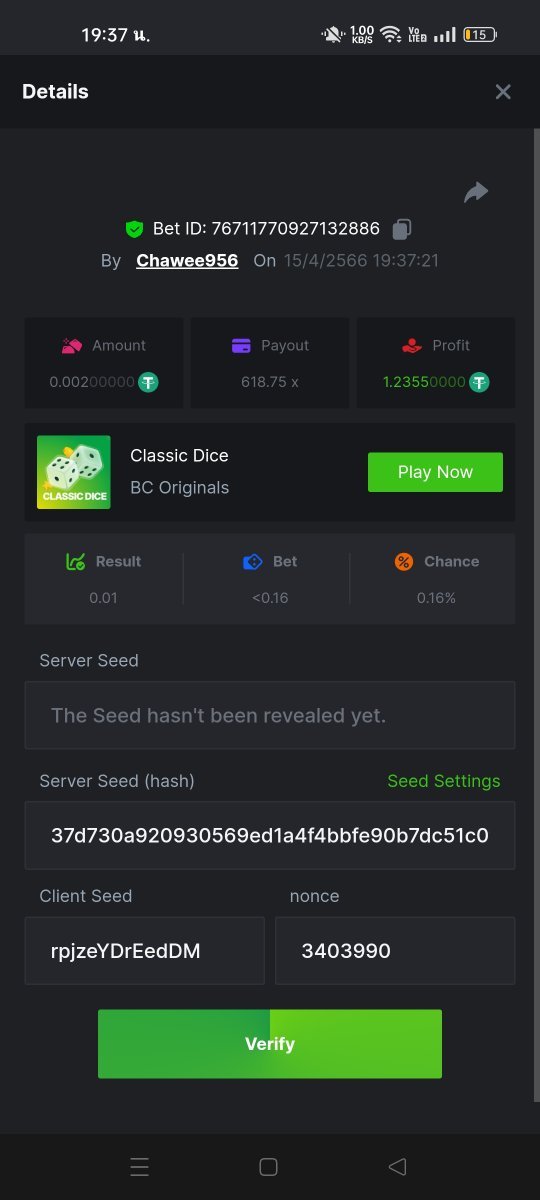Click the Verify button
Viewport: 540px width, 1200px height.
click(270, 1044)
